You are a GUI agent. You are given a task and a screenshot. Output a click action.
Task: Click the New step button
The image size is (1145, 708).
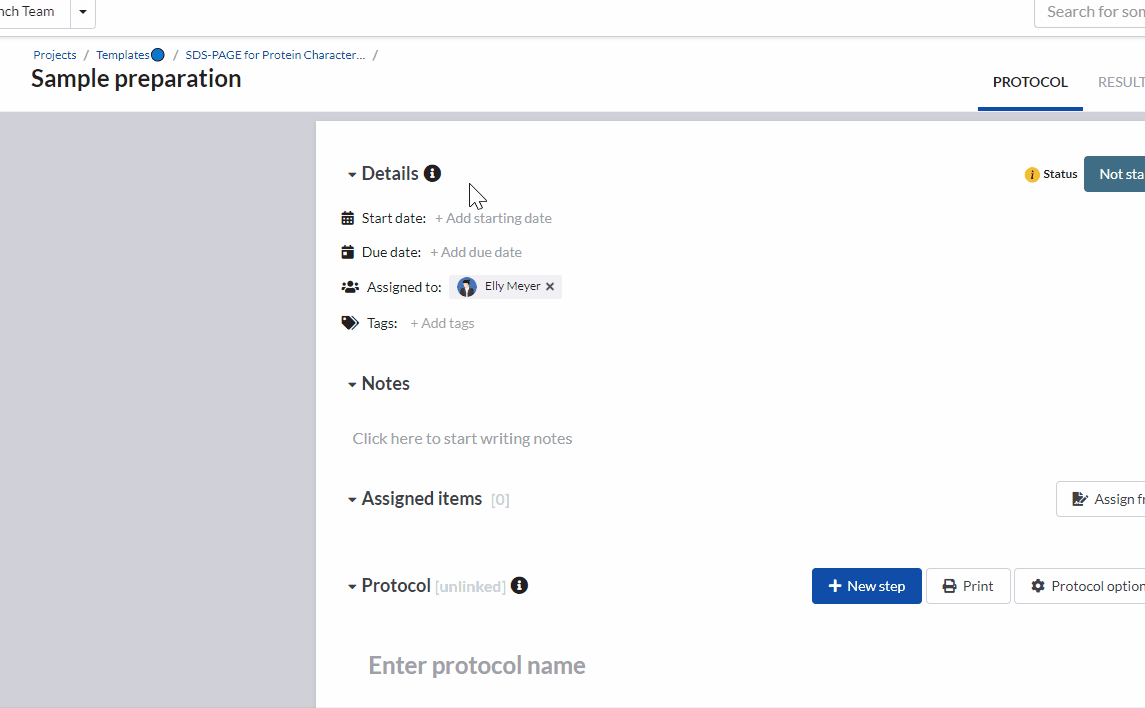[x=866, y=586]
